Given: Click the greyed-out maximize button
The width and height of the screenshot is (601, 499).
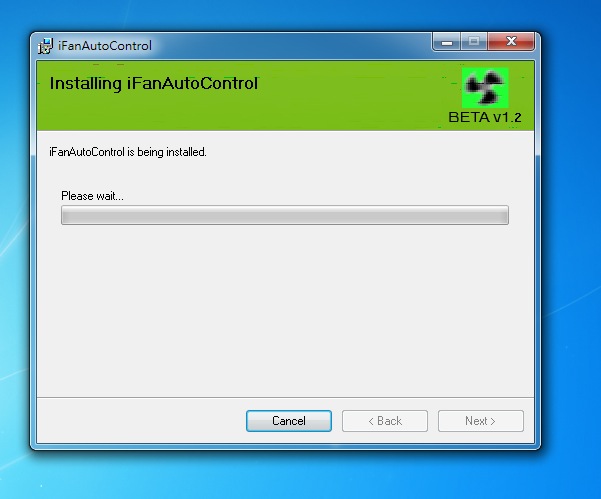Looking at the screenshot, I should click(x=474, y=42).
